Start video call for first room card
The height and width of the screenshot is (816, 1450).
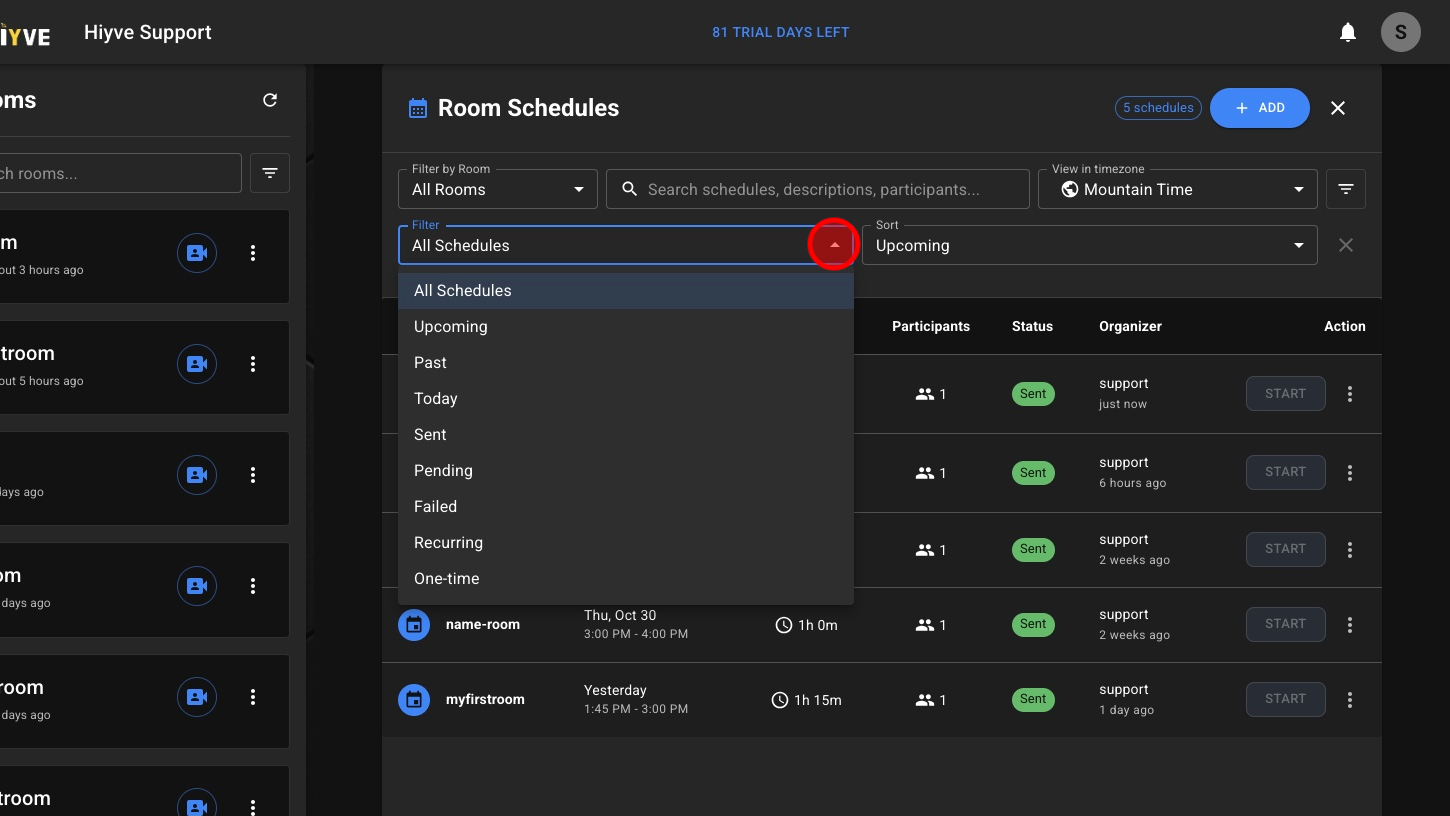coord(197,253)
